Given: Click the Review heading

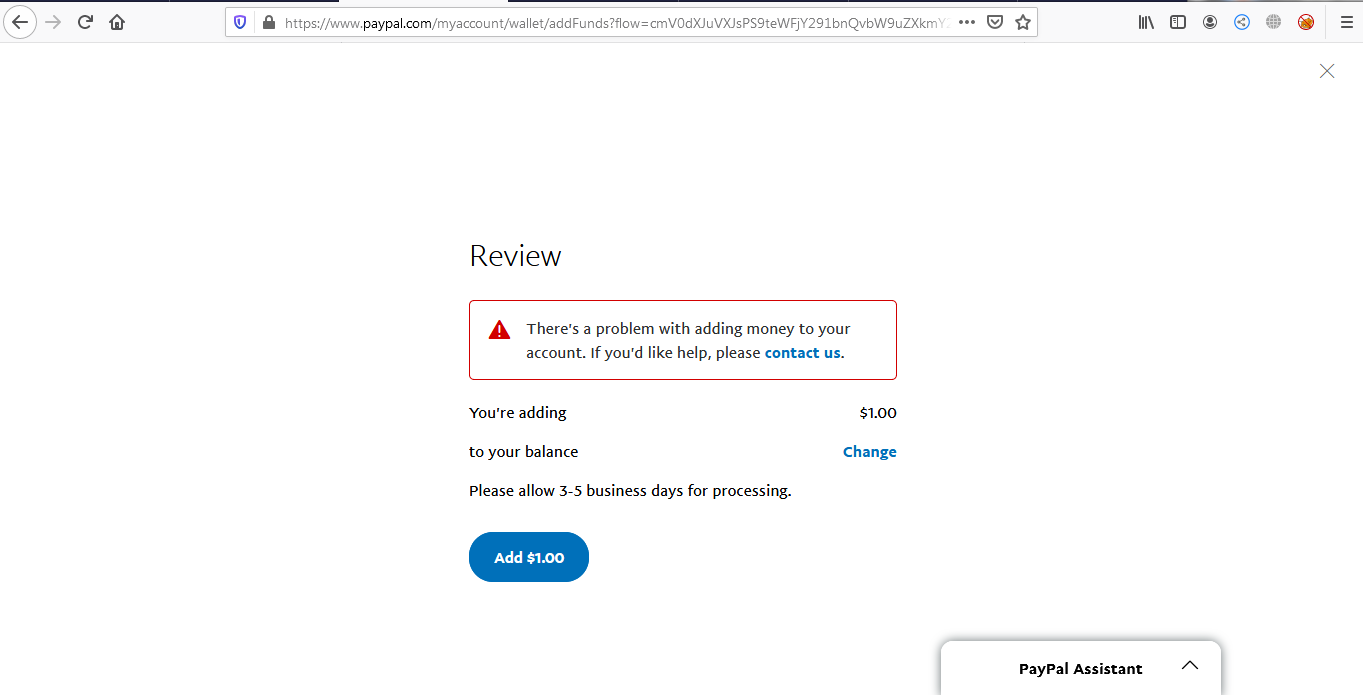Looking at the screenshot, I should coord(515,256).
